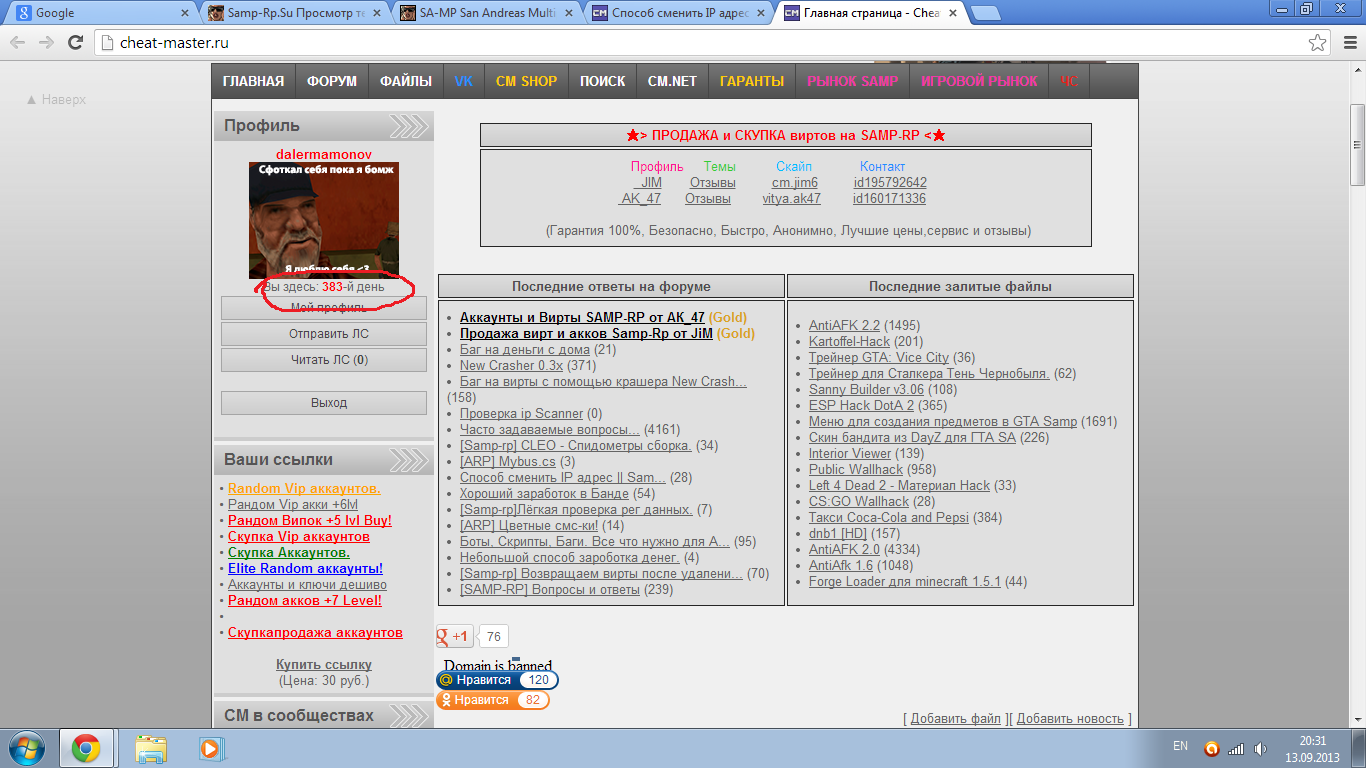Image resolution: width=1366 pixels, height=768 pixels.
Task: Open the Sanny Builder v3.06 link
Action: coord(867,390)
